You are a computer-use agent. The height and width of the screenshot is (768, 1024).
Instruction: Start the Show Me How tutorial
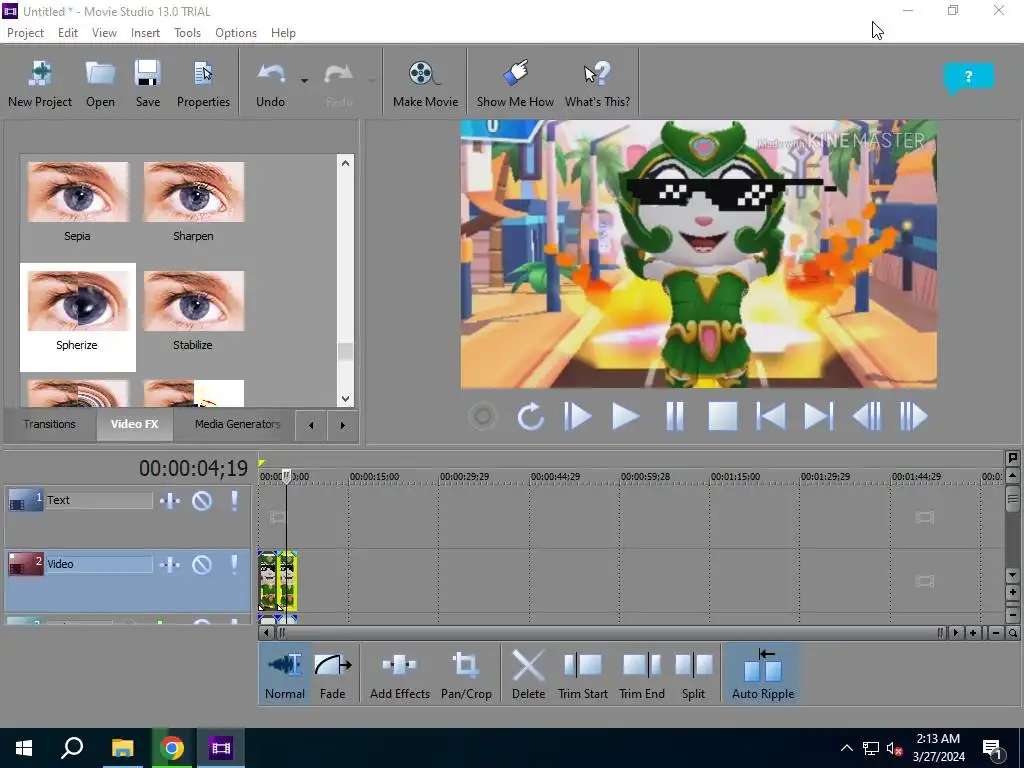click(x=515, y=84)
